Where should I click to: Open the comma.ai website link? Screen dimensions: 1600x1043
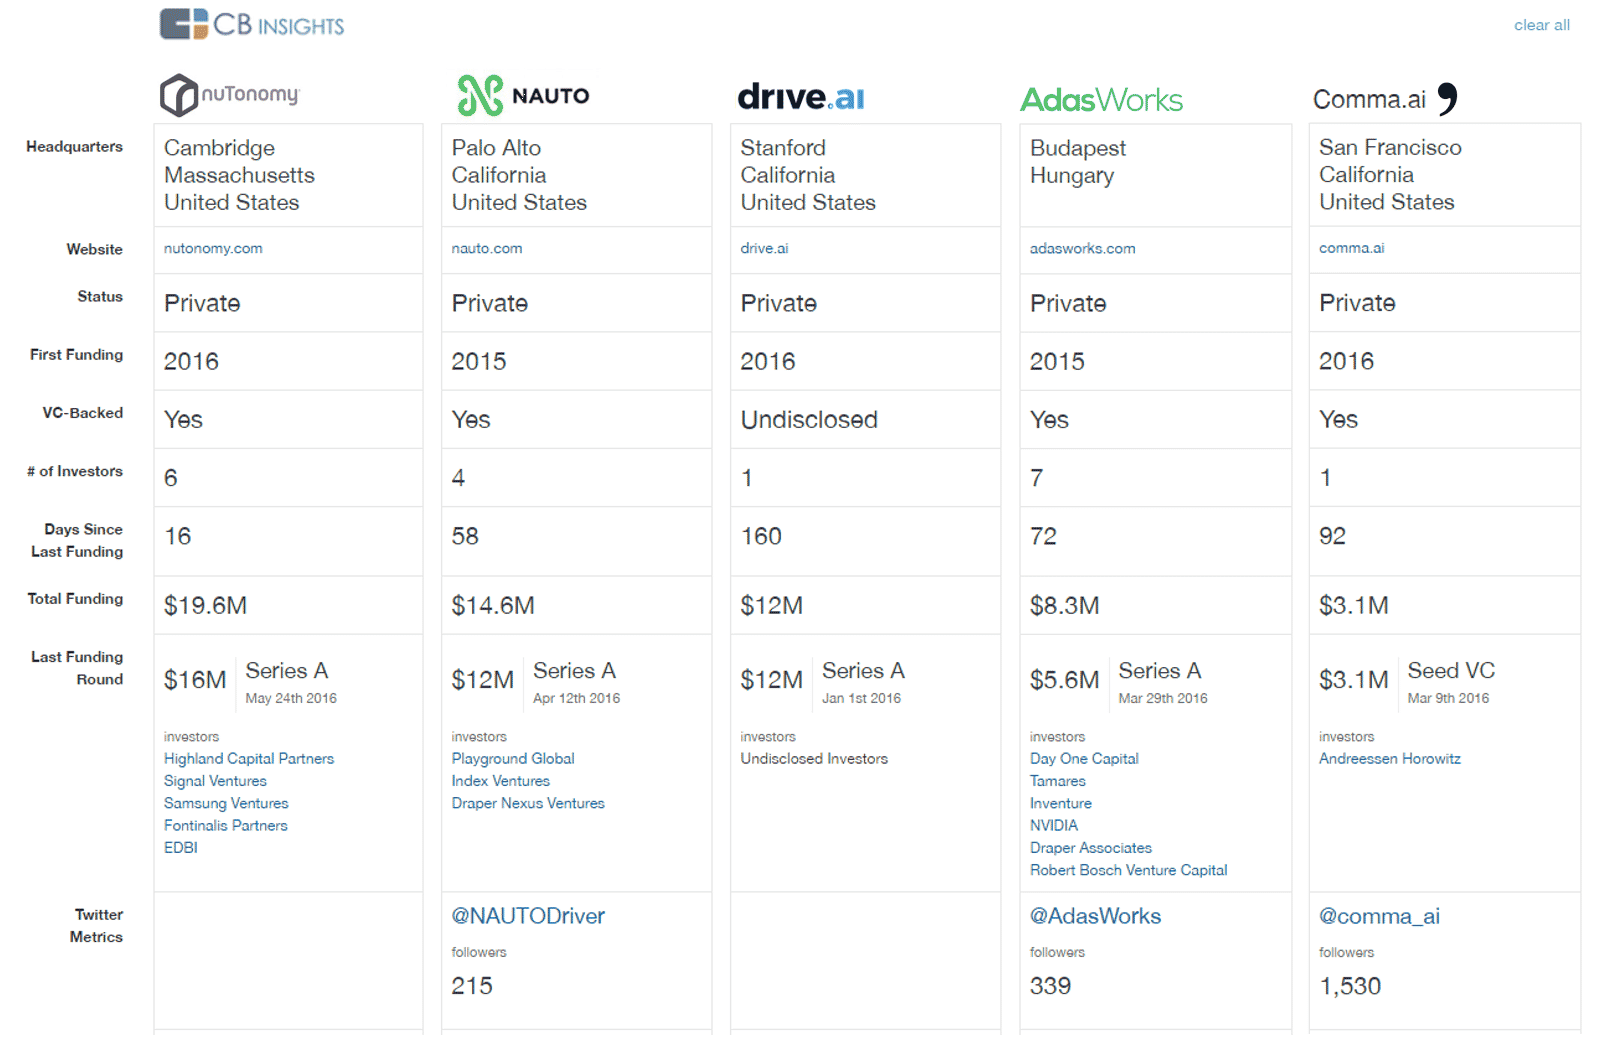coord(1351,248)
